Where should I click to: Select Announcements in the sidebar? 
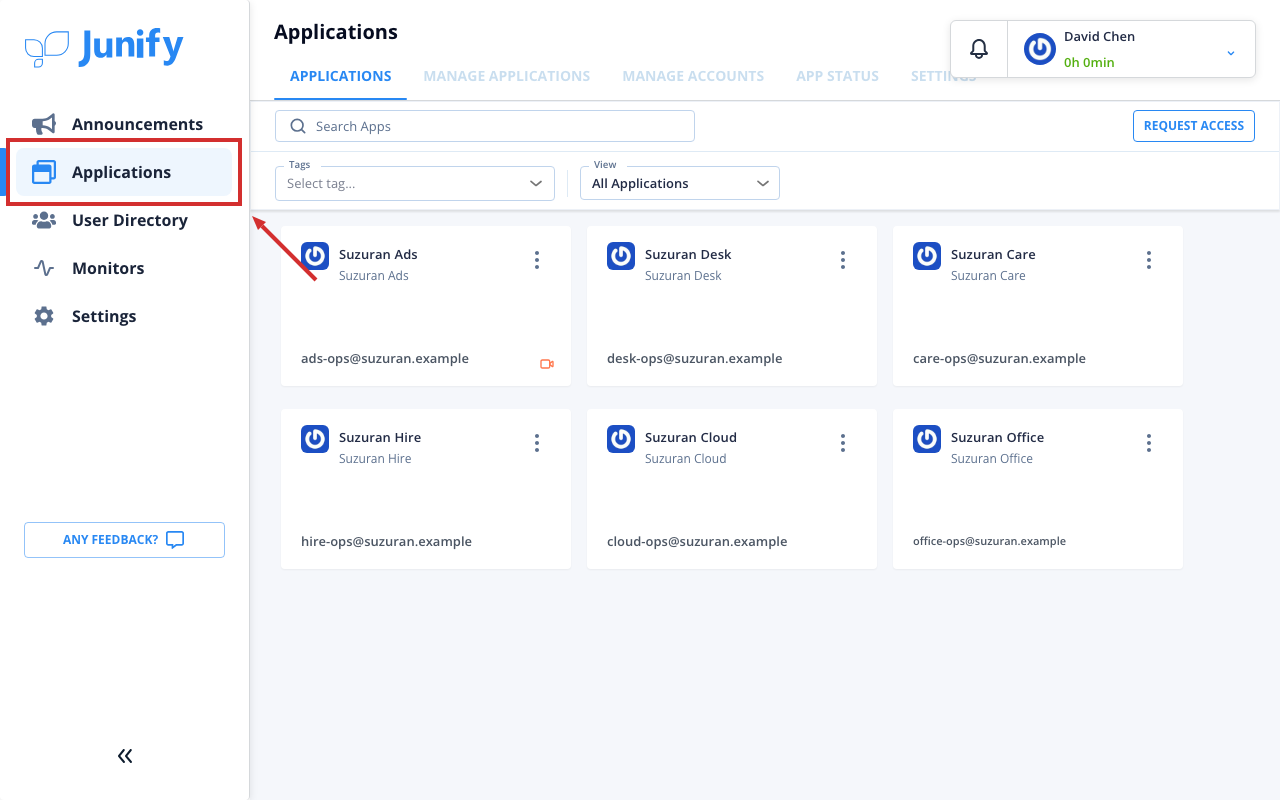124,124
